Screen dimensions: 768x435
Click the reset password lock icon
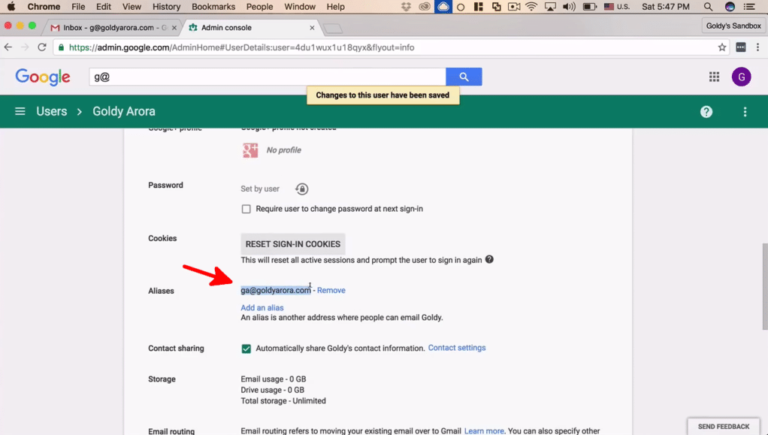pos(302,189)
